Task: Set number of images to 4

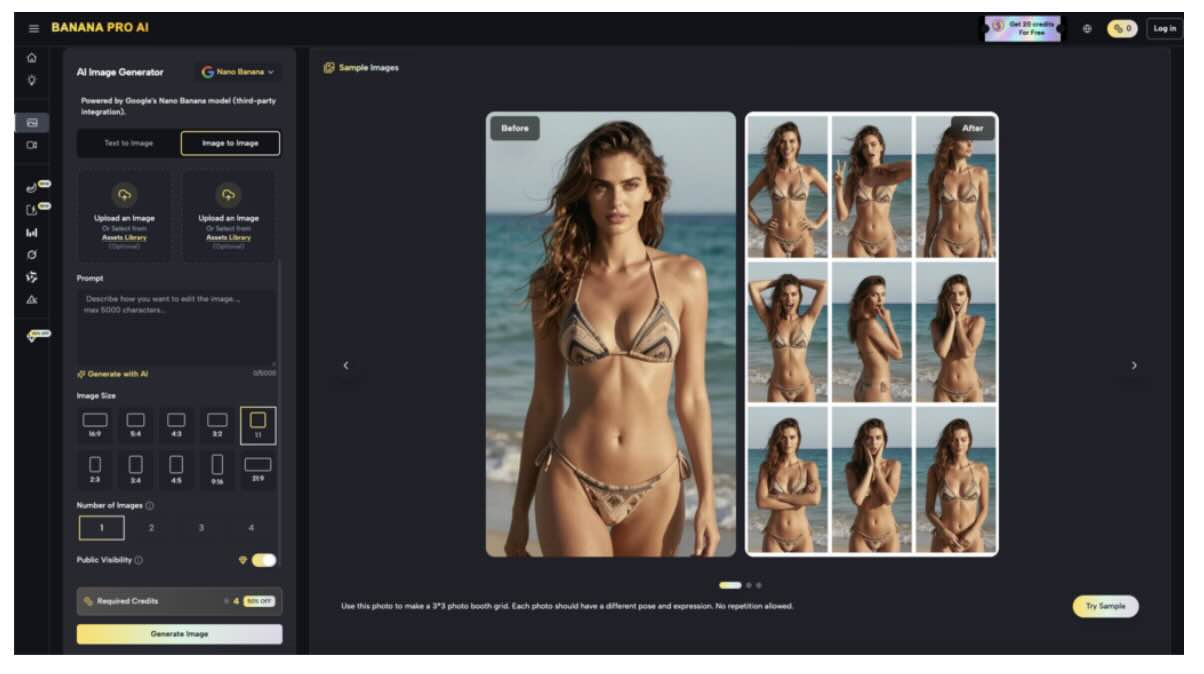Action: 251,528
